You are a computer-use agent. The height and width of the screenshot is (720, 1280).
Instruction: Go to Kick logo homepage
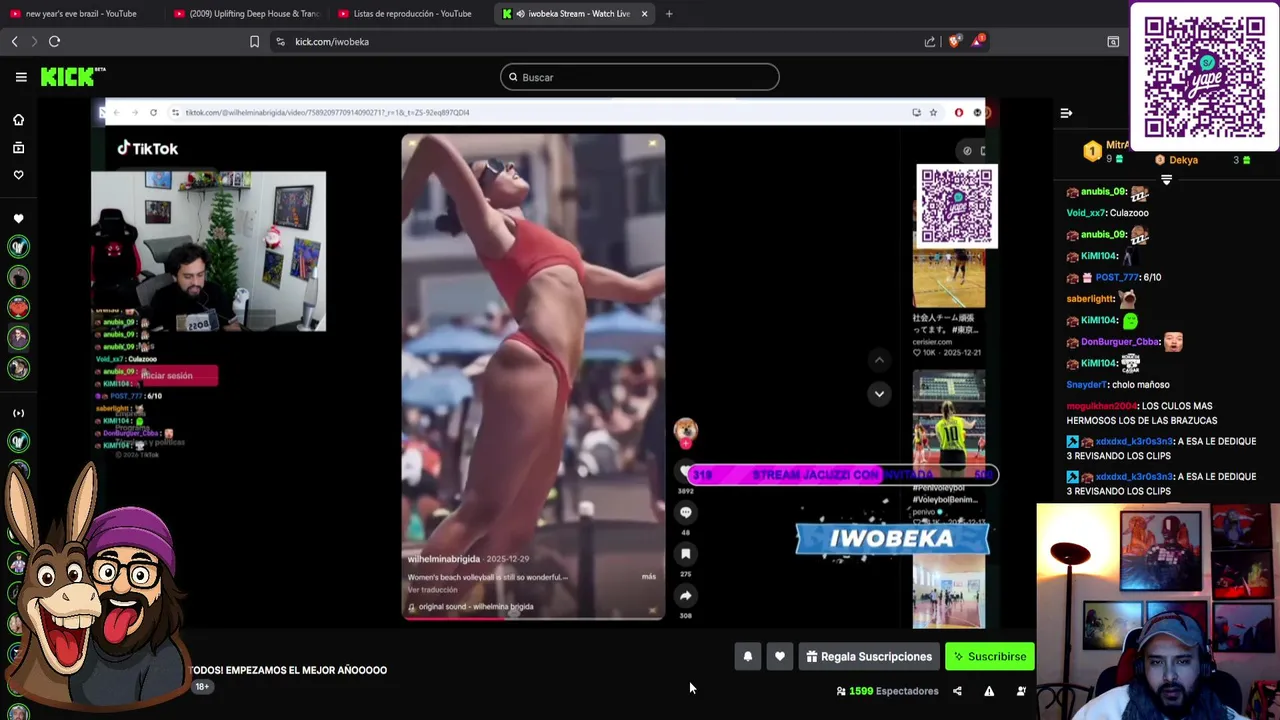coord(72,77)
